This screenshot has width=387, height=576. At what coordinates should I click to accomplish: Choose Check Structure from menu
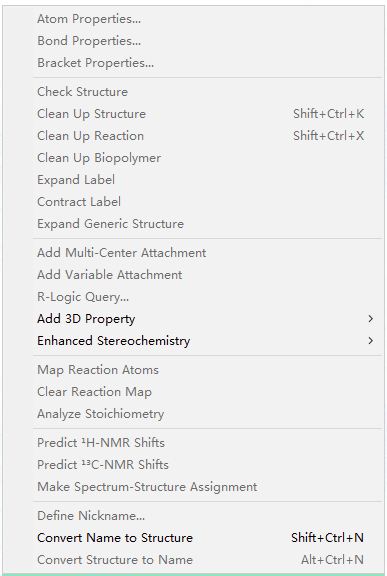tap(207, 91)
